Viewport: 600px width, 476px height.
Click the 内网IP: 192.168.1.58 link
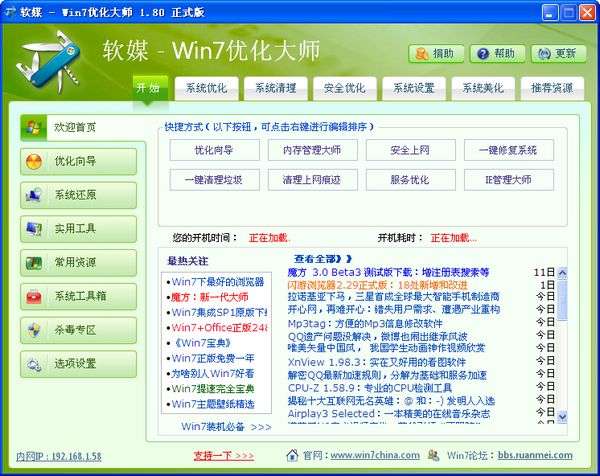click(x=59, y=456)
